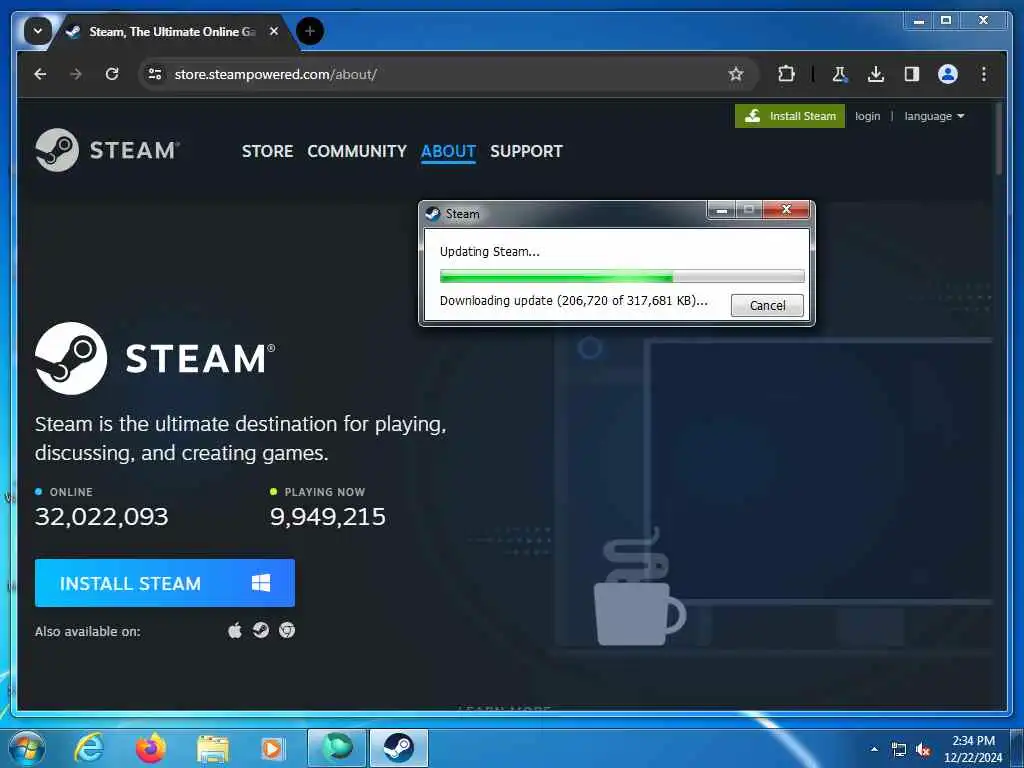The image size is (1024, 768).
Task: Click the Steam updater dialog title bar
Action: tap(565, 214)
